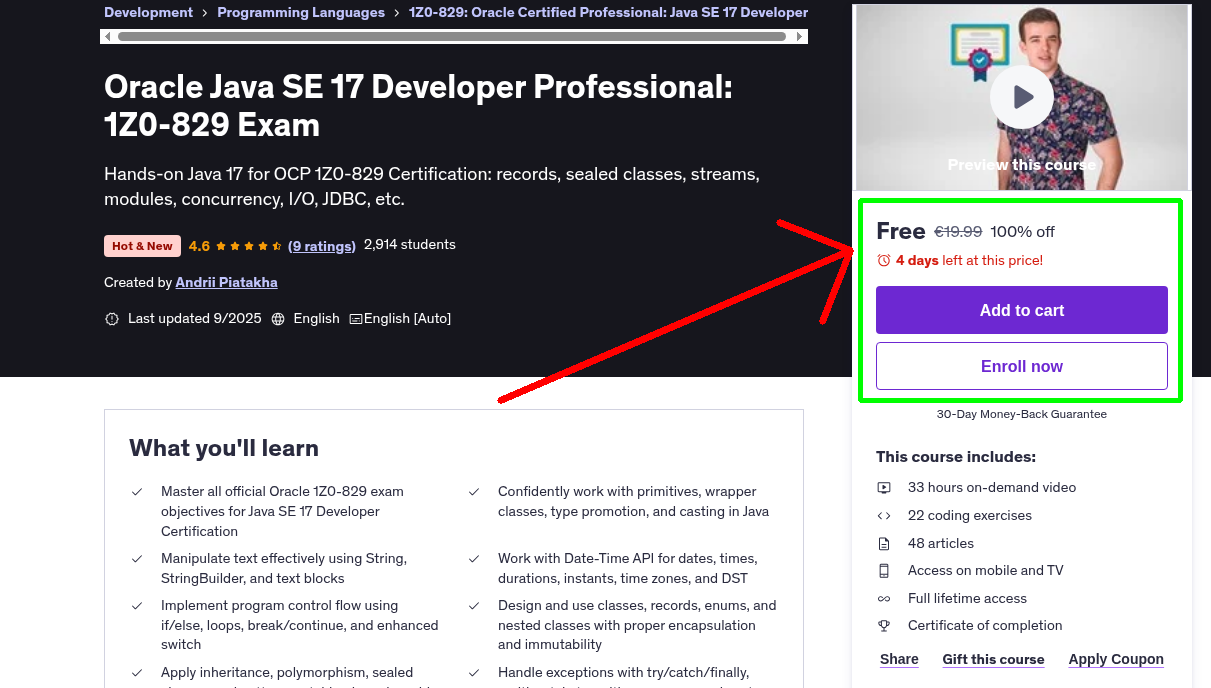This screenshot has height=688, width=1211.
Task: Click the What you'll learn heading
Action: tap(224, 449)
